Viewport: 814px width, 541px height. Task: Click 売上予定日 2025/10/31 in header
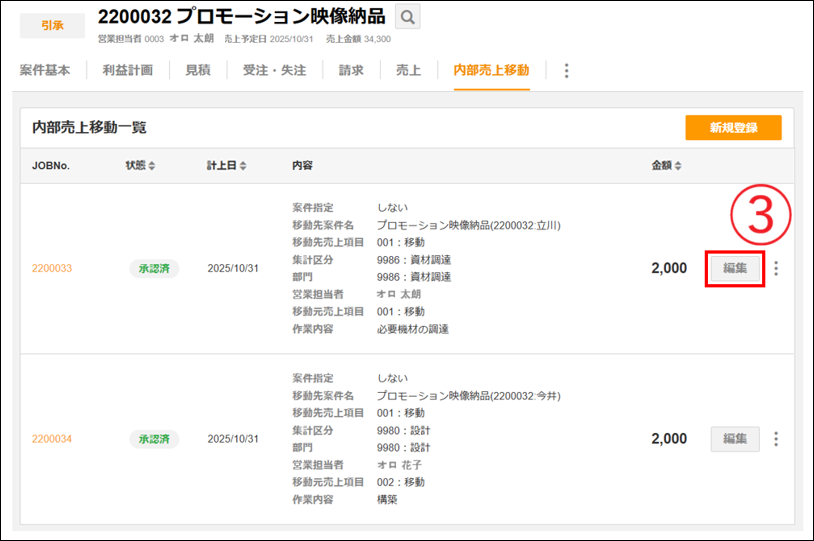[x=269, y=39]
